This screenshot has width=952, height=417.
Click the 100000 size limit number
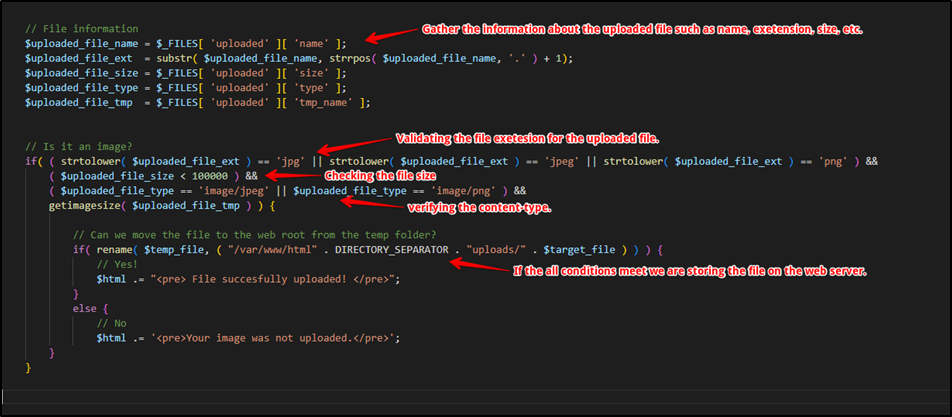click(209, 176)
